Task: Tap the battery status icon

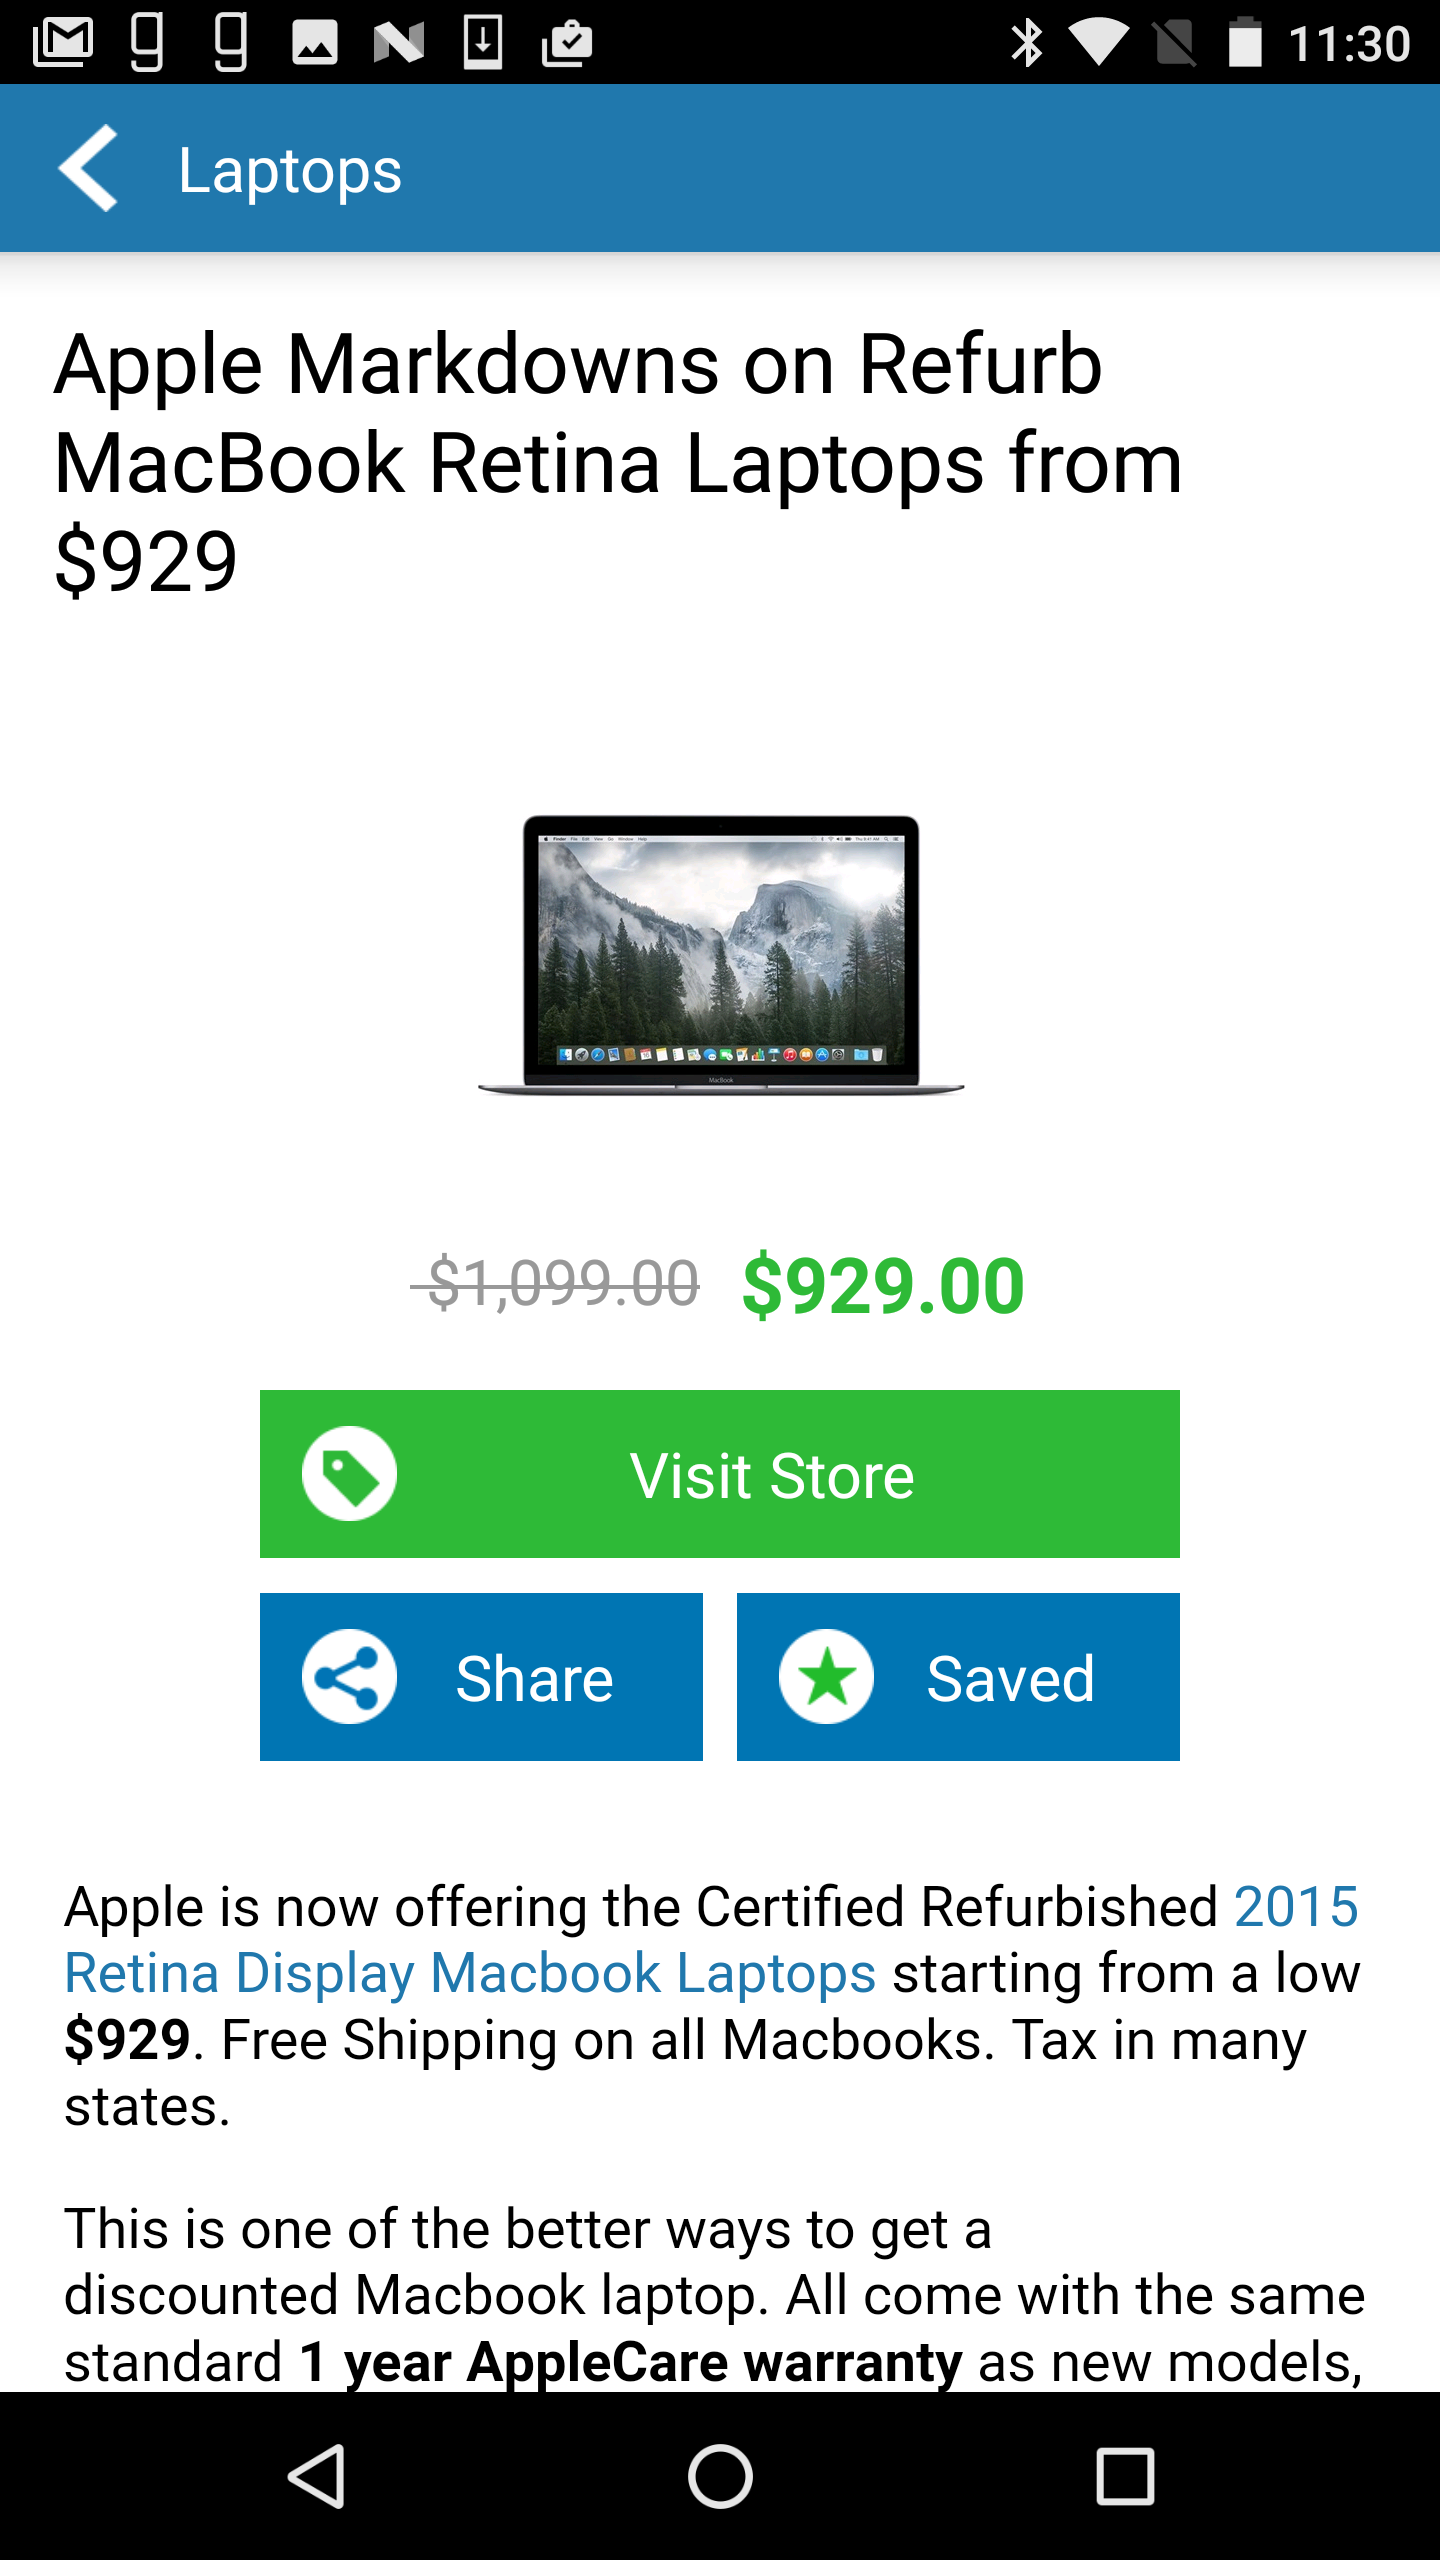Action: 1245,43
